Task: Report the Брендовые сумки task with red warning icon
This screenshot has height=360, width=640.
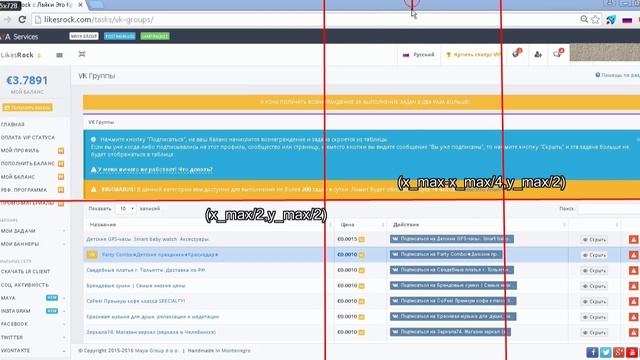Action: pos(633,286)
